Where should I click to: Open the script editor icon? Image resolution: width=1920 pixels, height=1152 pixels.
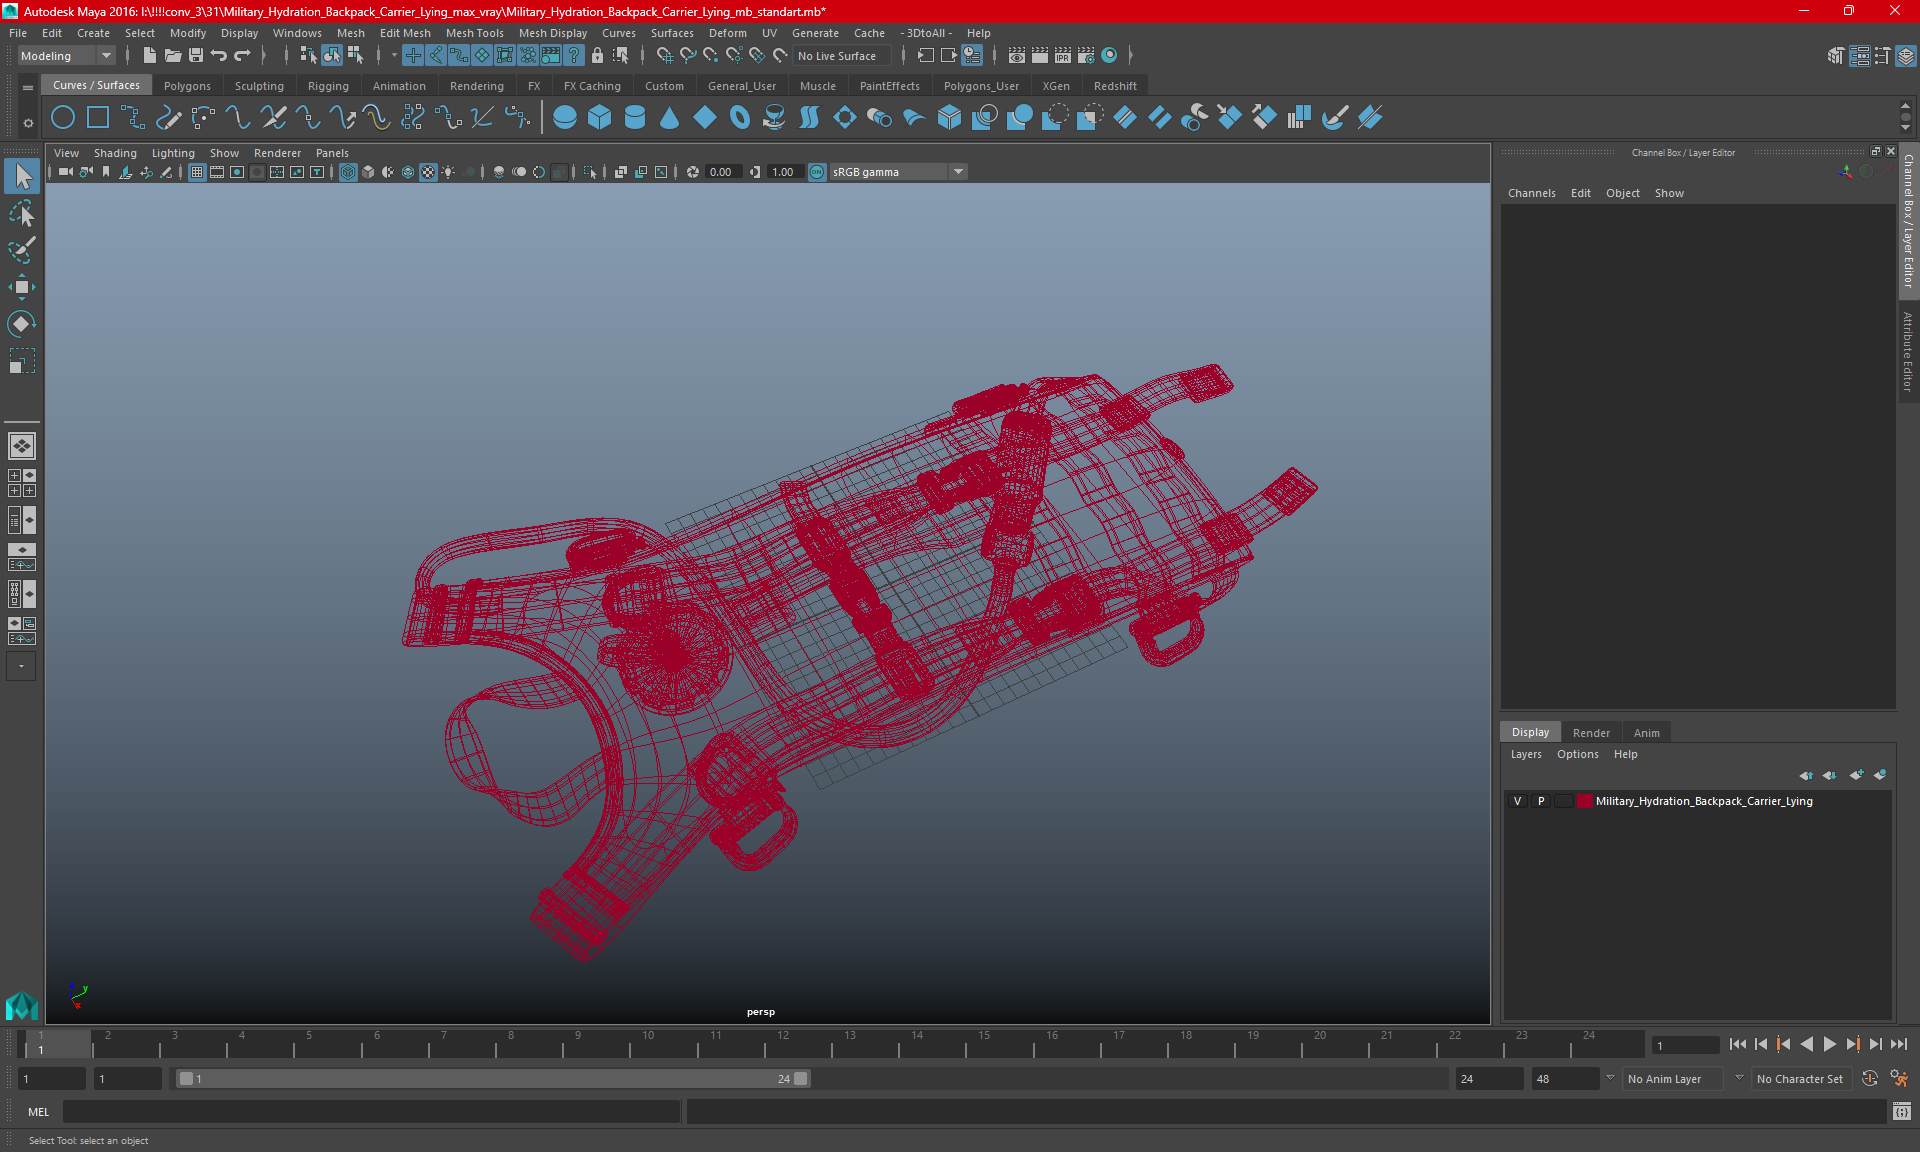[x=1902, y=1111]
